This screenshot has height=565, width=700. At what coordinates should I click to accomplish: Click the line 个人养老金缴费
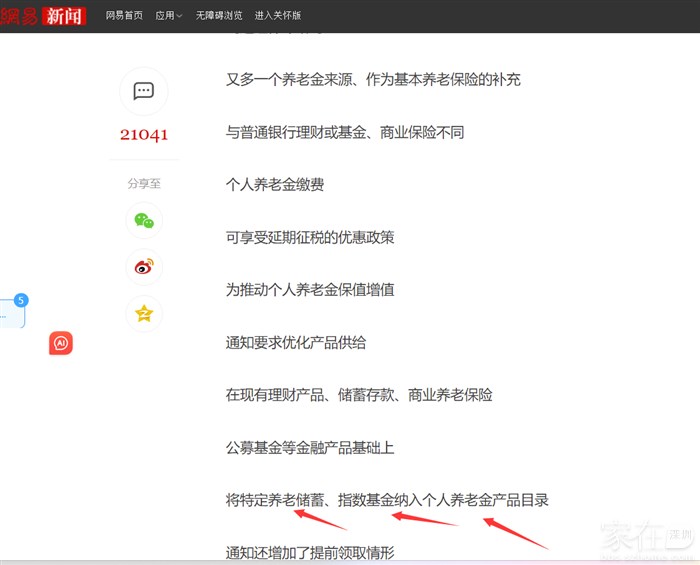[275, 185]
